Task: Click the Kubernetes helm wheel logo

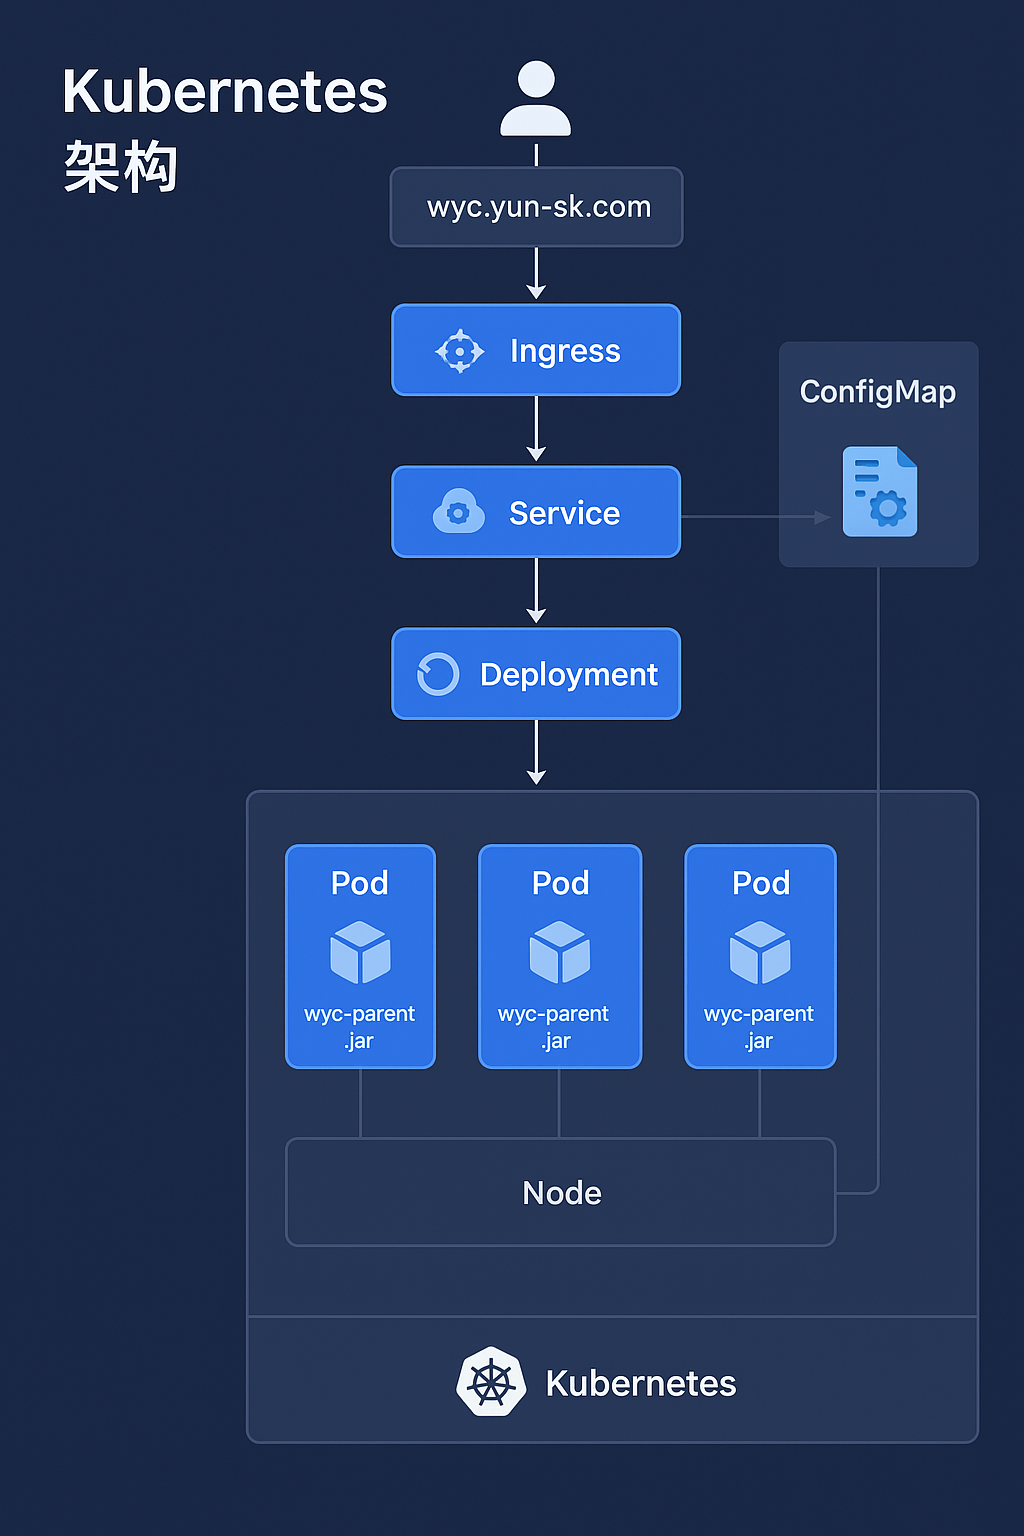Action: pyautogui.click(x=491, y=1382)
